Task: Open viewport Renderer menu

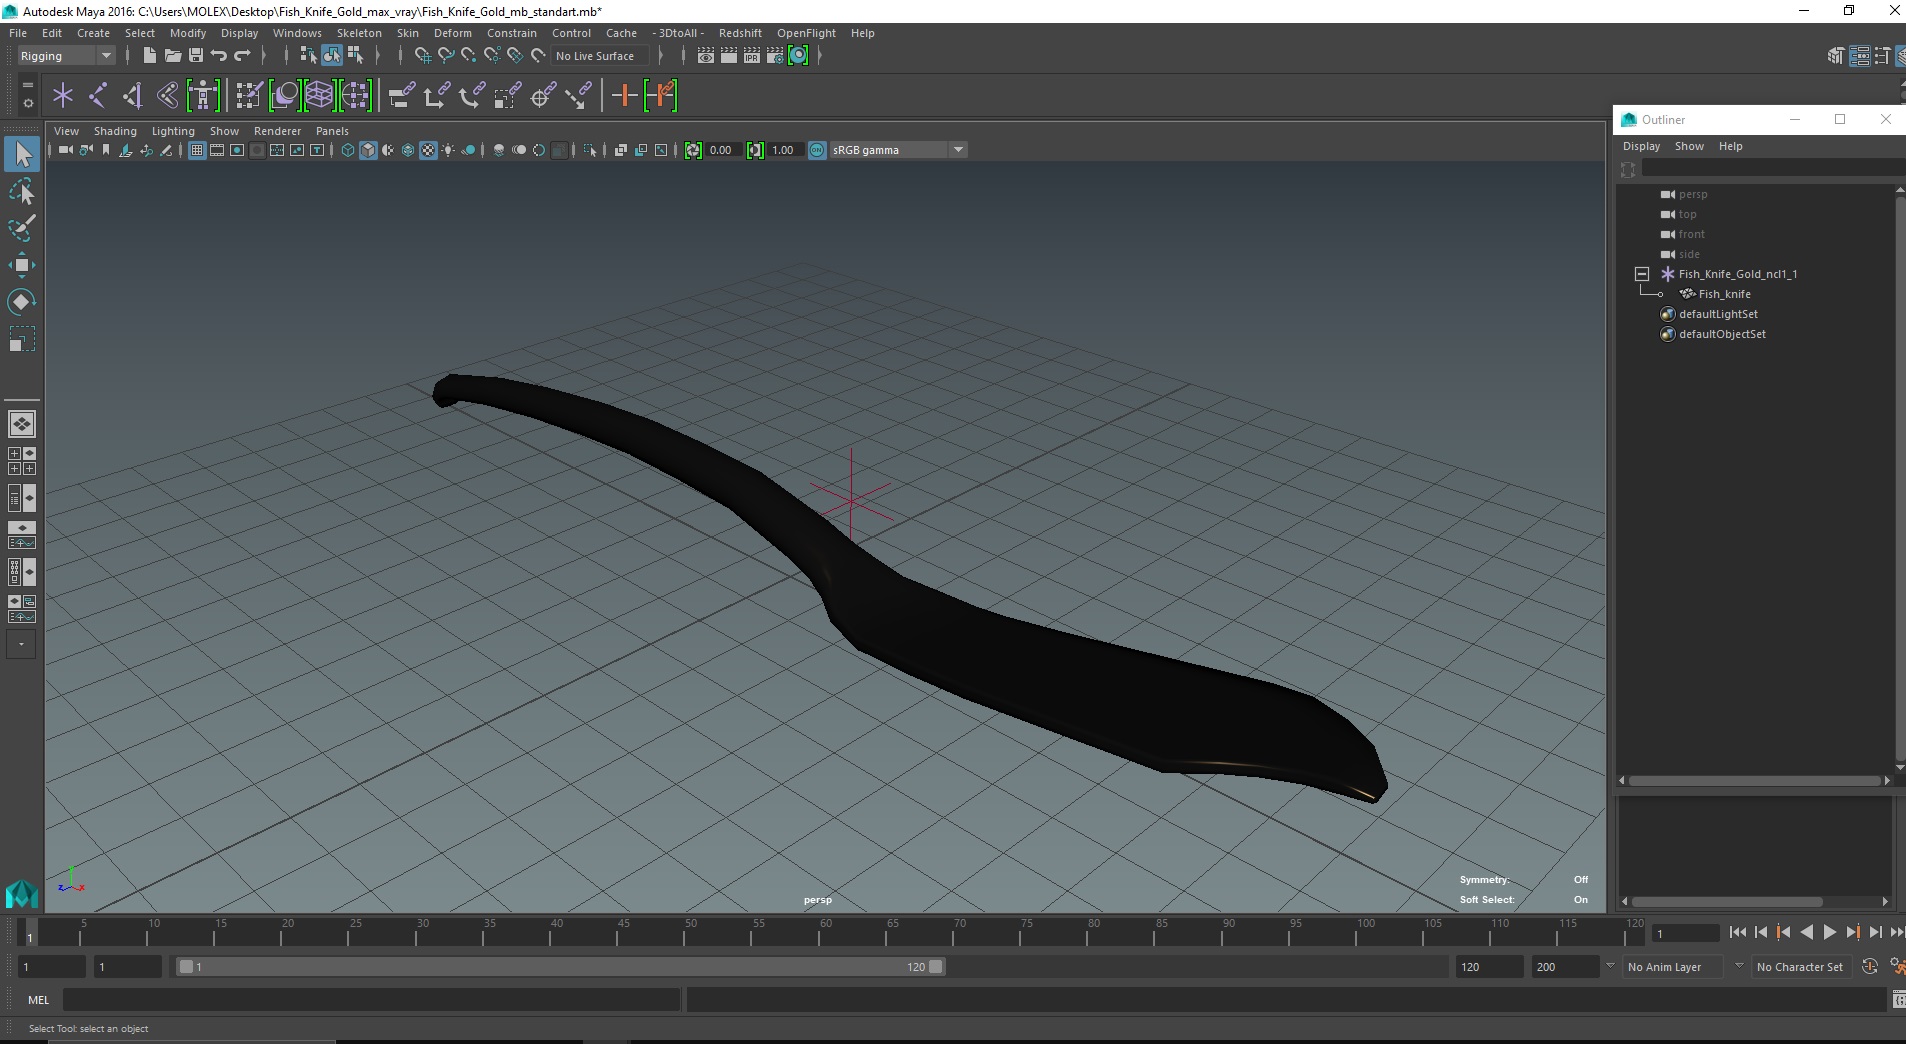Action: coord(277,131)
